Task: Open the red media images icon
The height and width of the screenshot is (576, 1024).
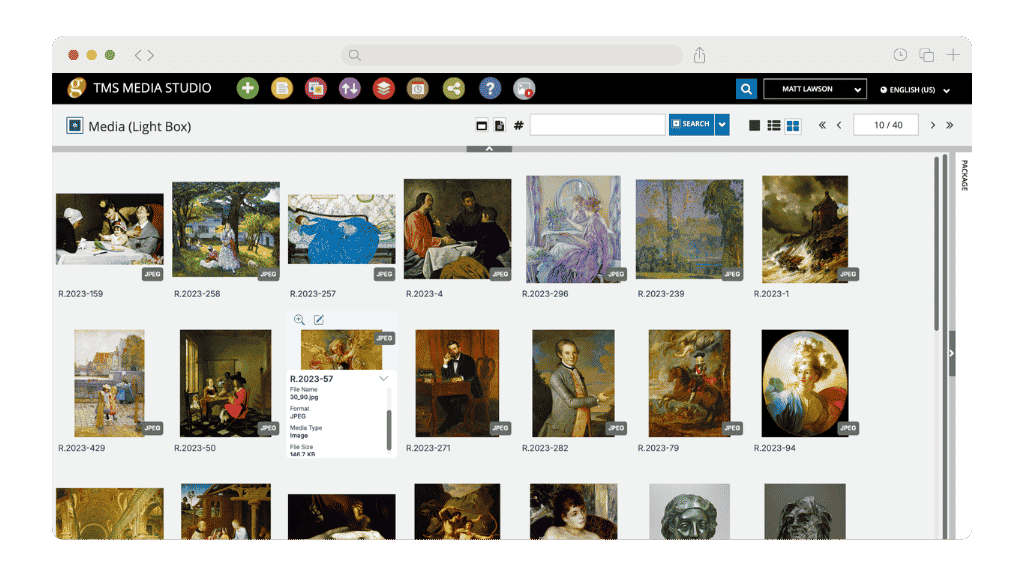Action: click(316, 88)
